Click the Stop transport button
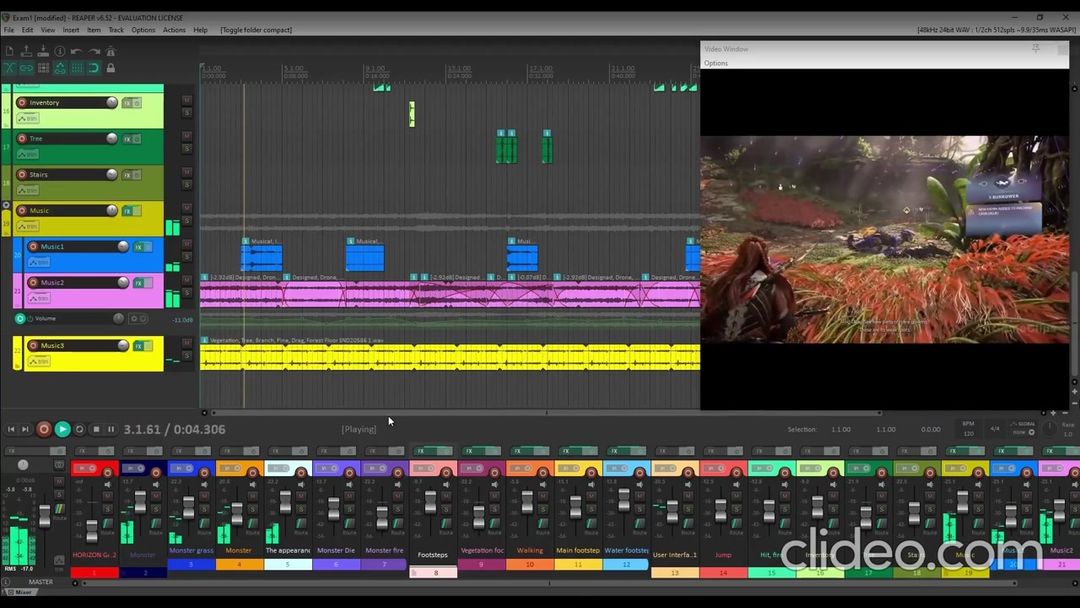The image size is (1080, 608). [96, 429]
